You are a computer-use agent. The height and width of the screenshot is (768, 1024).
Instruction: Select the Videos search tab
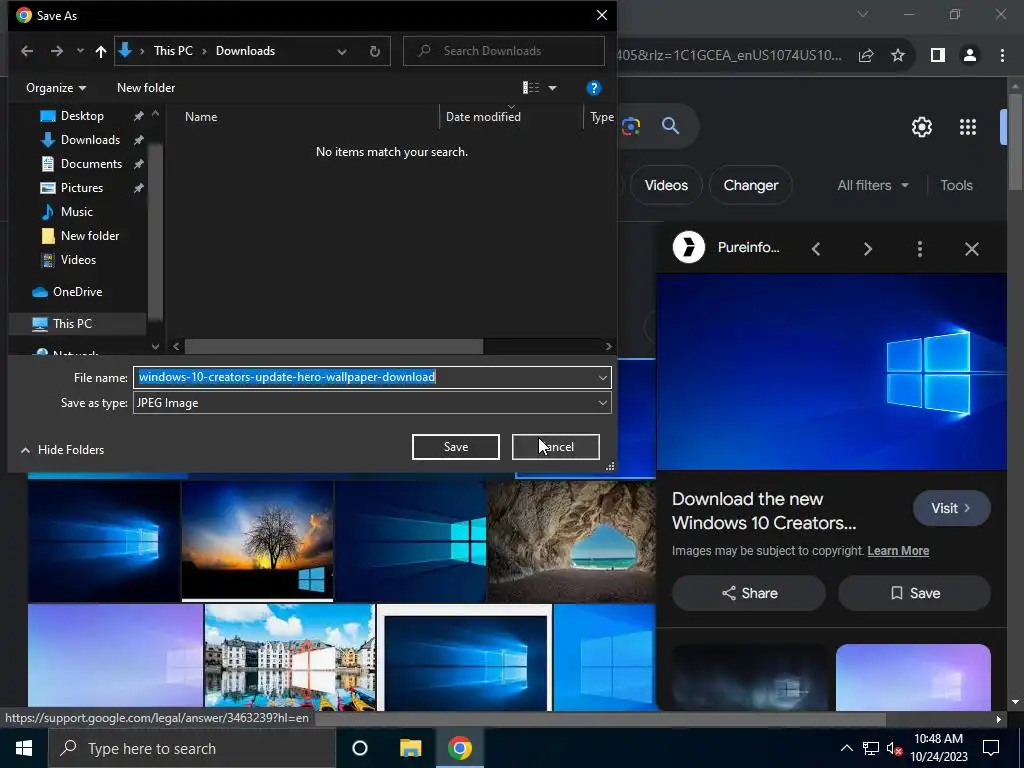666,185
